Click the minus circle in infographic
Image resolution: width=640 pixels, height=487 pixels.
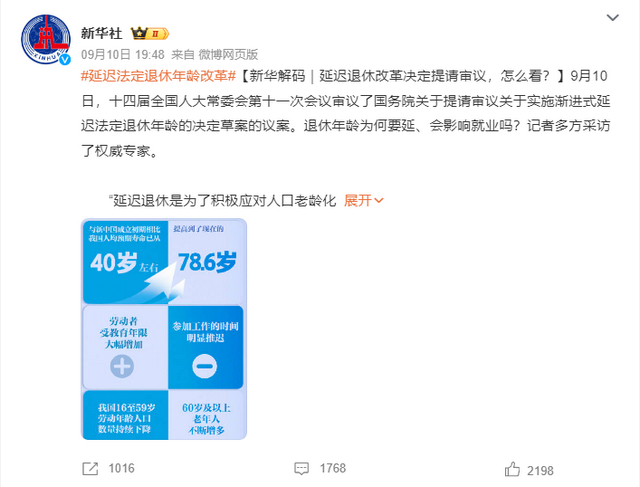point(204,366)
